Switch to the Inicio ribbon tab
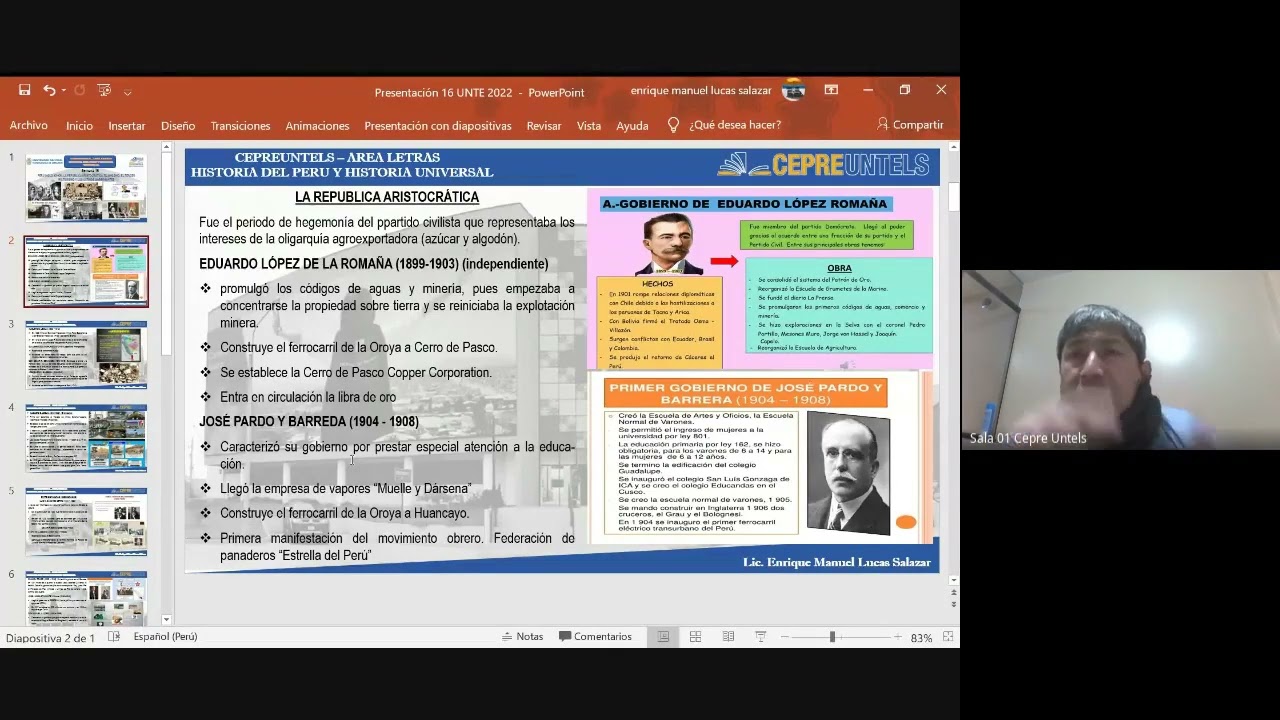This screenshot has height=720, width=1280. click(x=79, y=125)
